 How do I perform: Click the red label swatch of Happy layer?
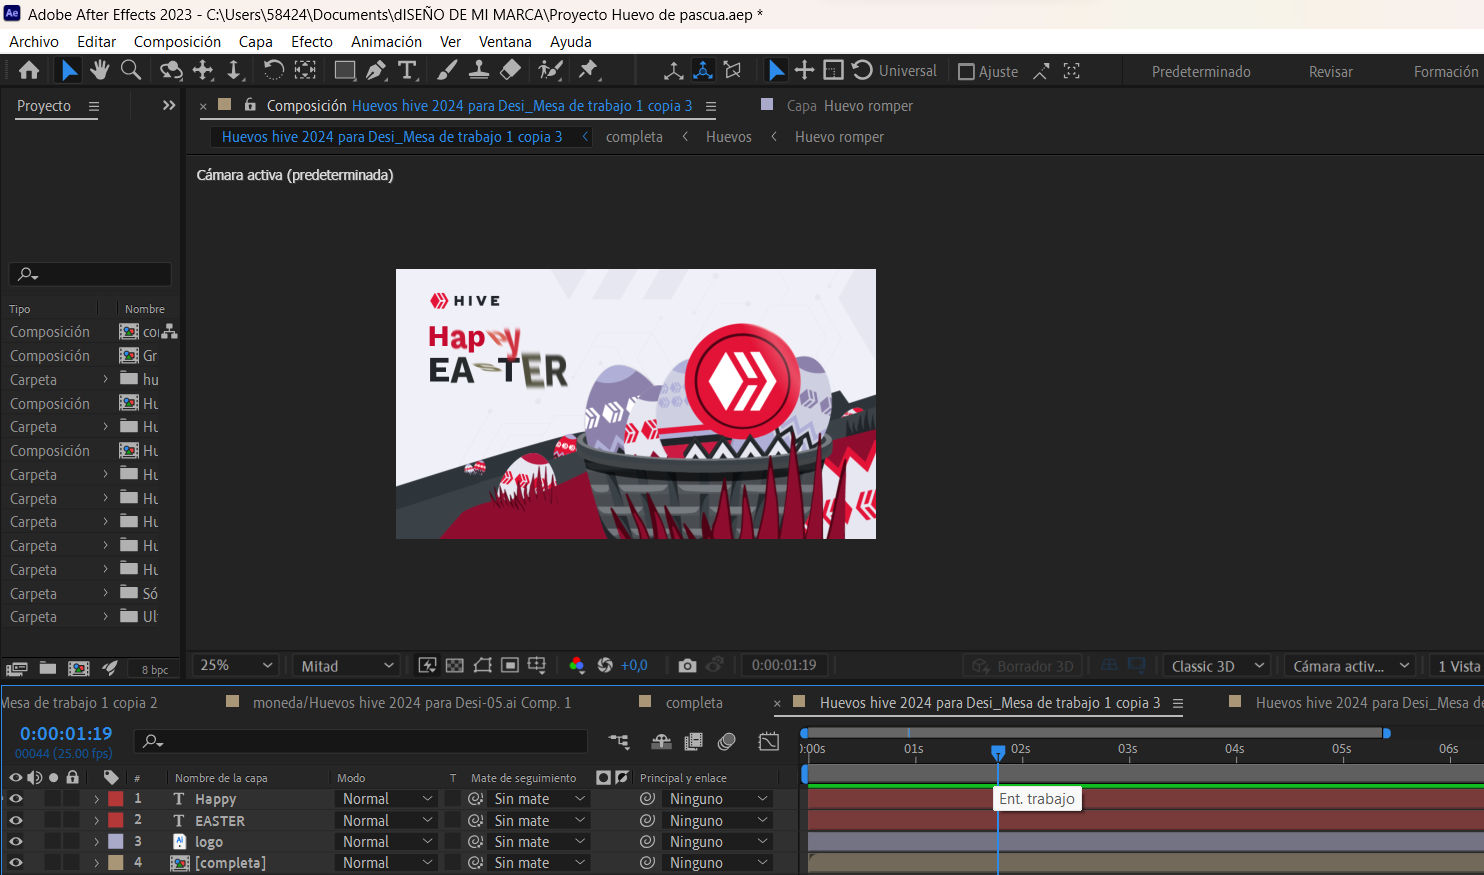tap(116, 799)
